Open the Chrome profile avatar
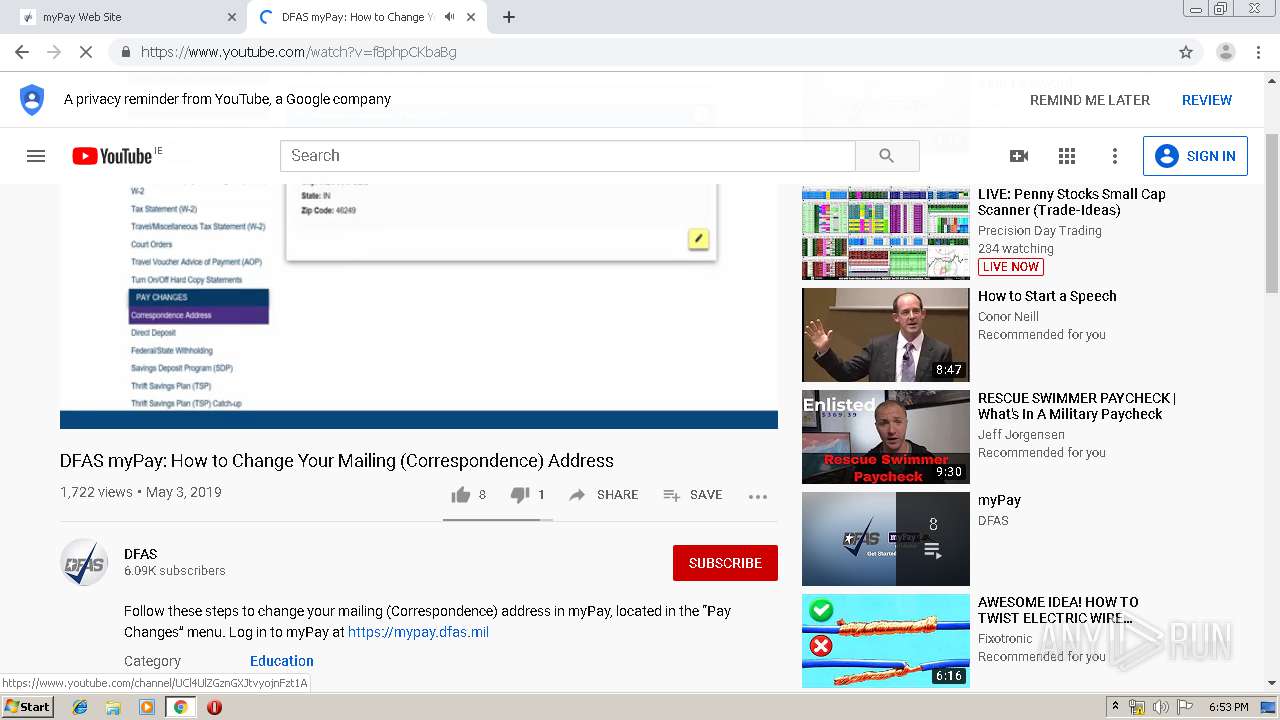 1225,52
